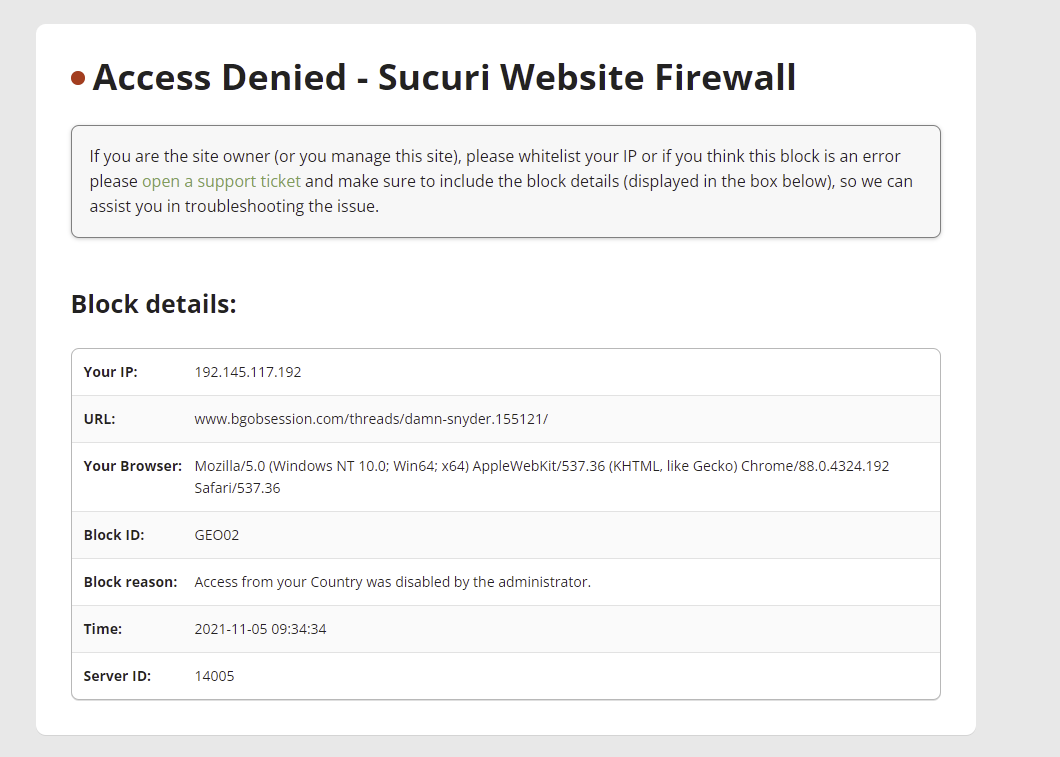Click the Mozilla browser user agent string
Screen dimensions: 1060x757
[x=542, y=477]
